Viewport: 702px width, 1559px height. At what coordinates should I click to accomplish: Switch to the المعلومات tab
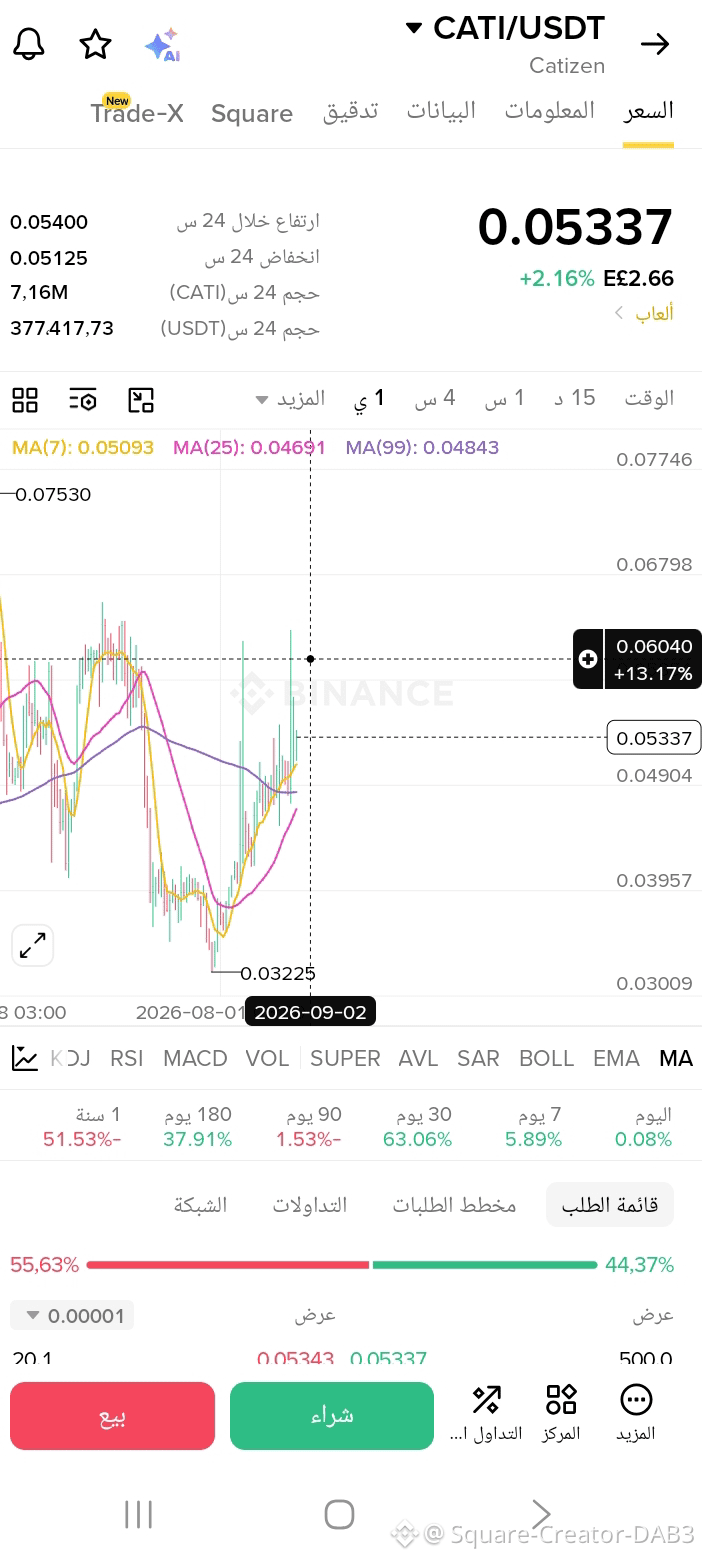tap(549, 111)
